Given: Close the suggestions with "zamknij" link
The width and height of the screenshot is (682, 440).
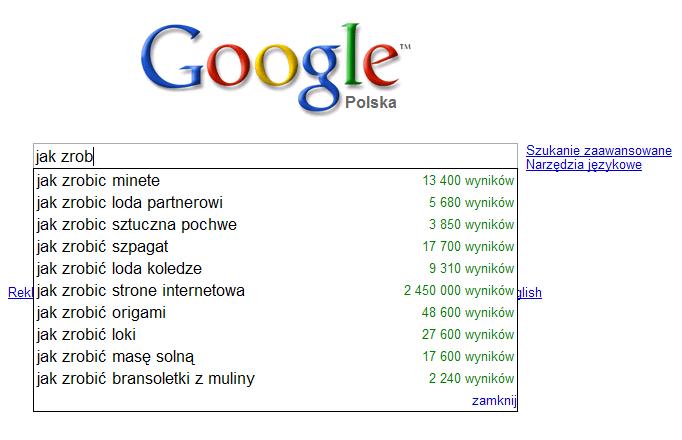Looking at the screenshot, I should pyautogui.click(x=494, y=400).
